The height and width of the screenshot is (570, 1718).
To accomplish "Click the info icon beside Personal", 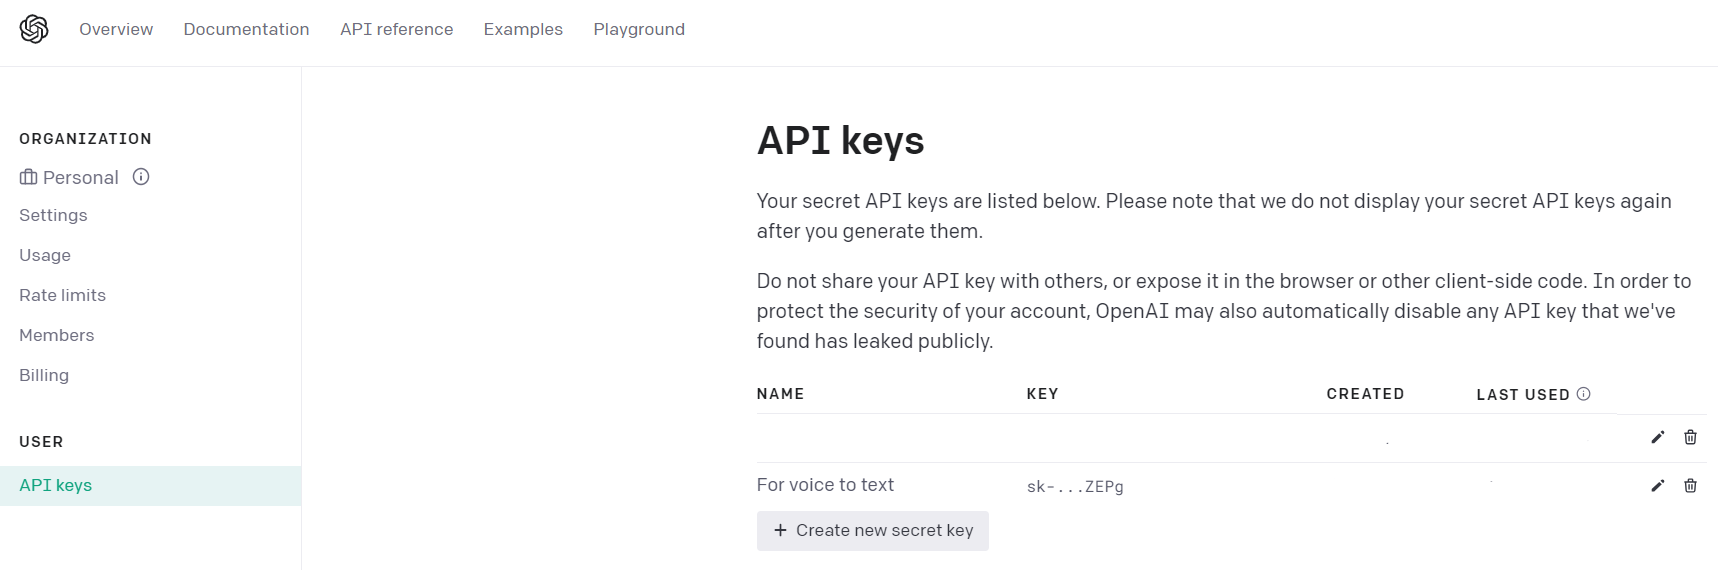I will (x=141, y=177).
